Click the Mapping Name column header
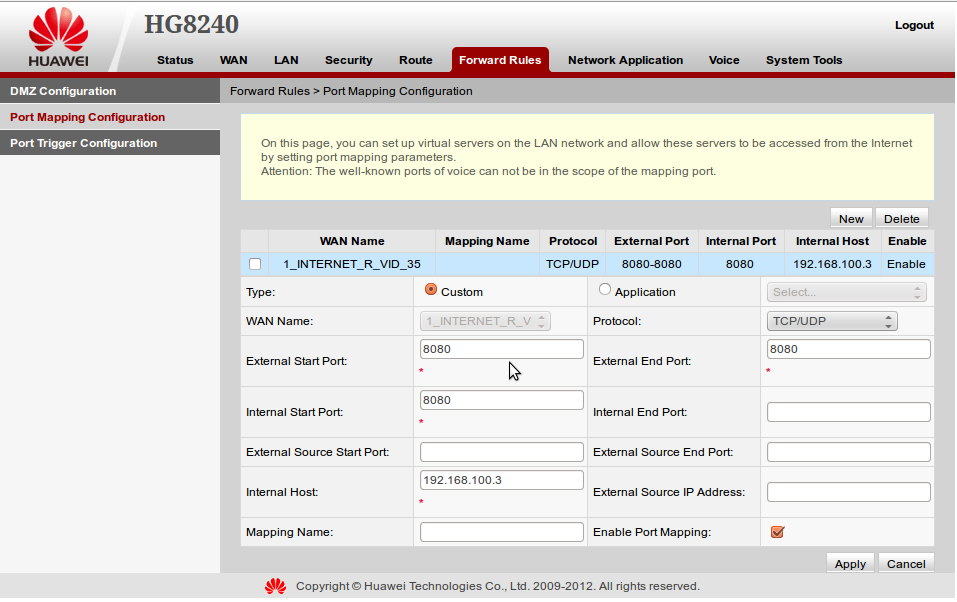This screenshot has height=602, width=957. coord(487,241)
